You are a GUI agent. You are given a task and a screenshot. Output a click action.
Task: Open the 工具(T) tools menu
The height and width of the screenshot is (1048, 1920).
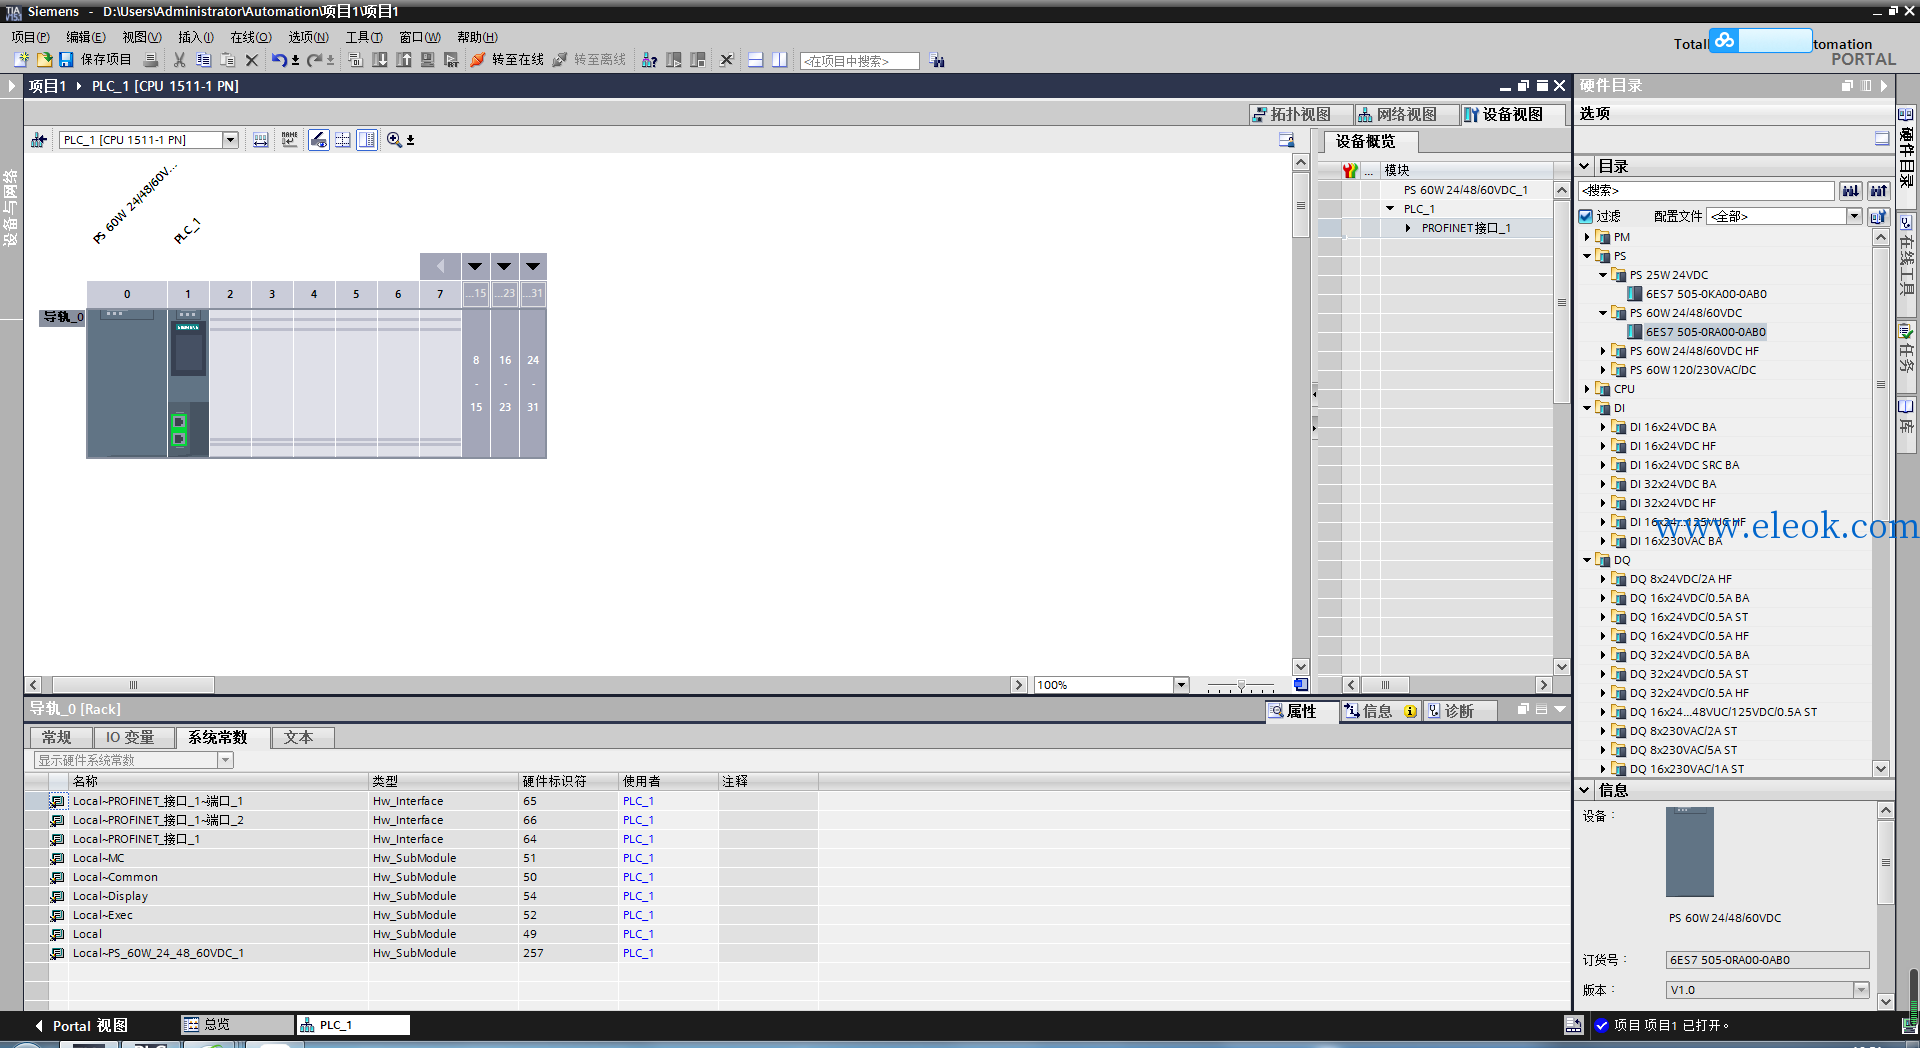[364, 37]
